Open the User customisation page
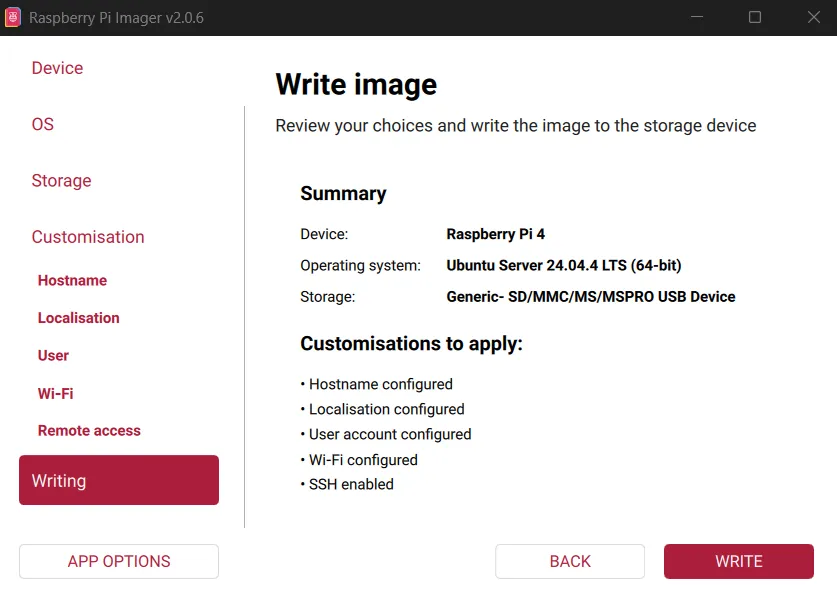837x595 pixels. pos(53,356)
